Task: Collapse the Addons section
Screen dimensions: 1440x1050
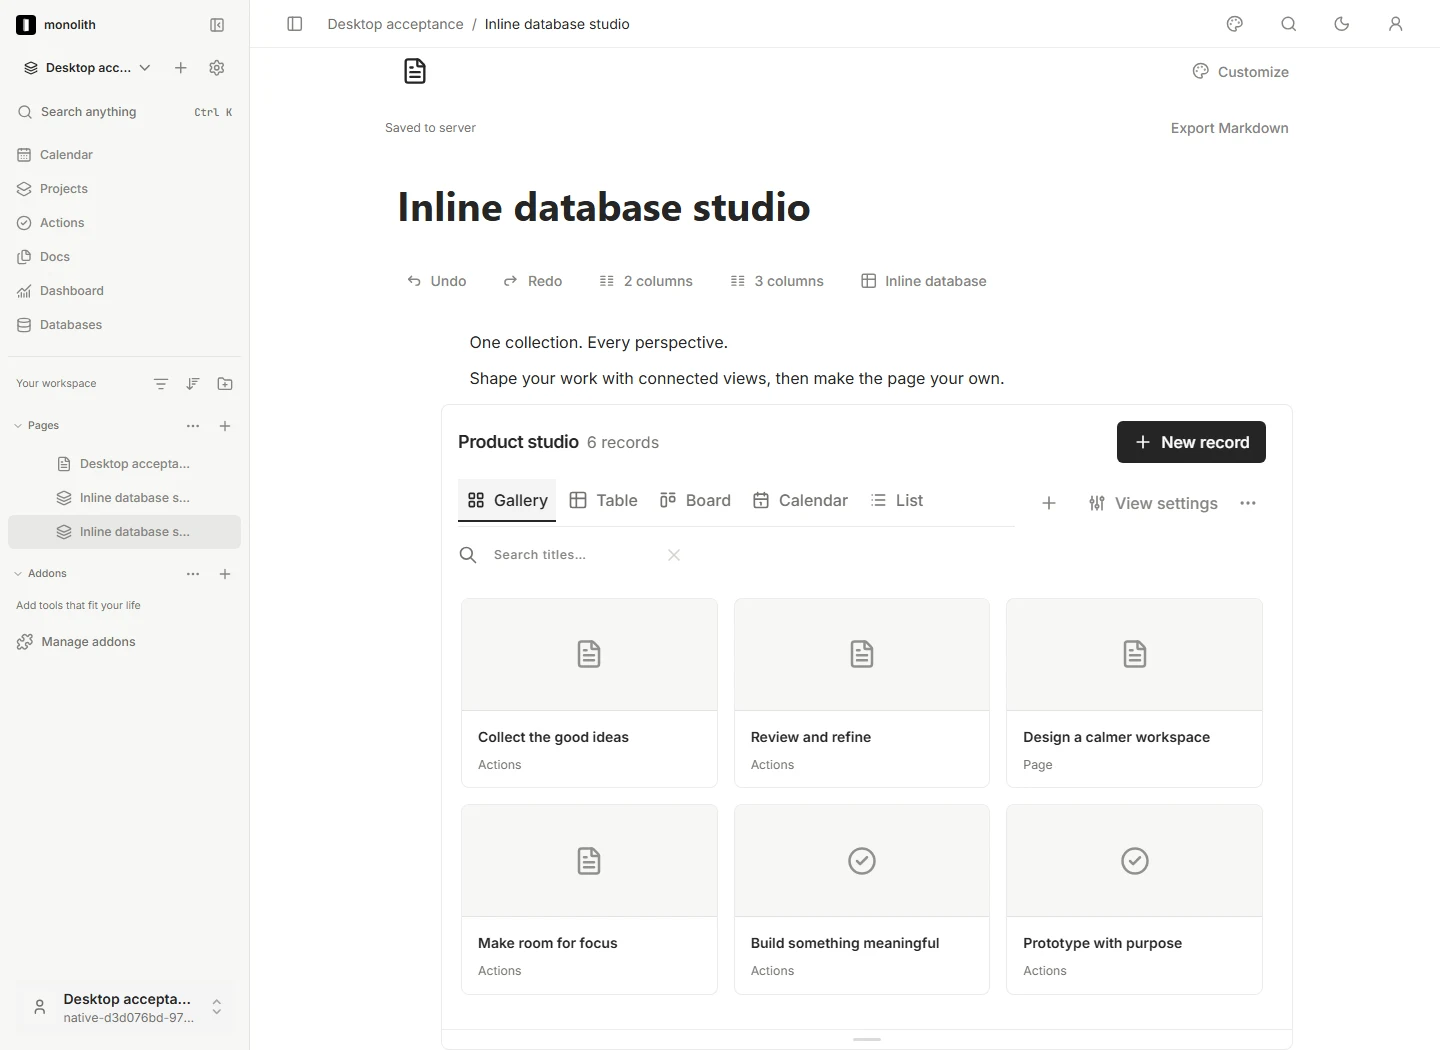Action: click(18, 574)
